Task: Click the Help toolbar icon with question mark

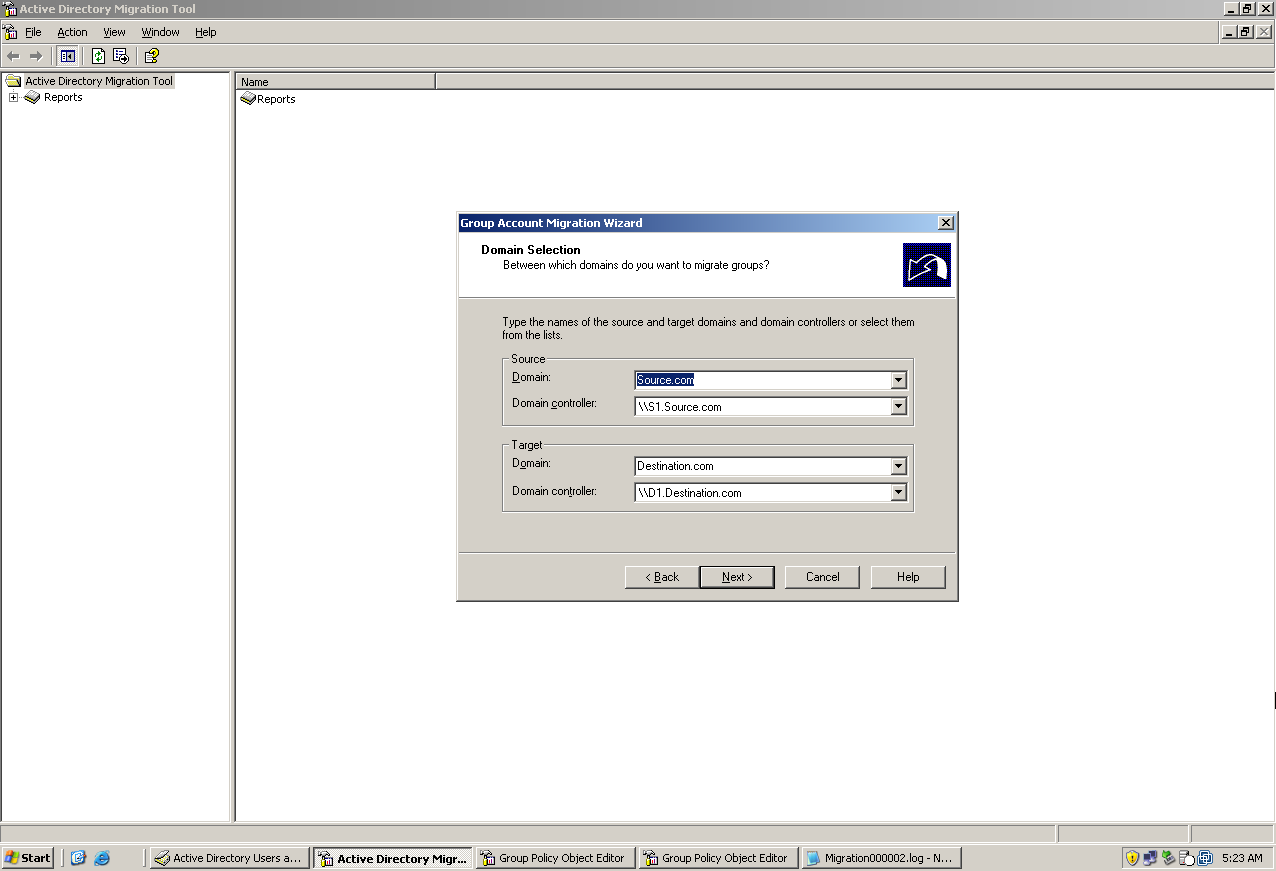Action: pyautogui.click(x=152, y=56)
